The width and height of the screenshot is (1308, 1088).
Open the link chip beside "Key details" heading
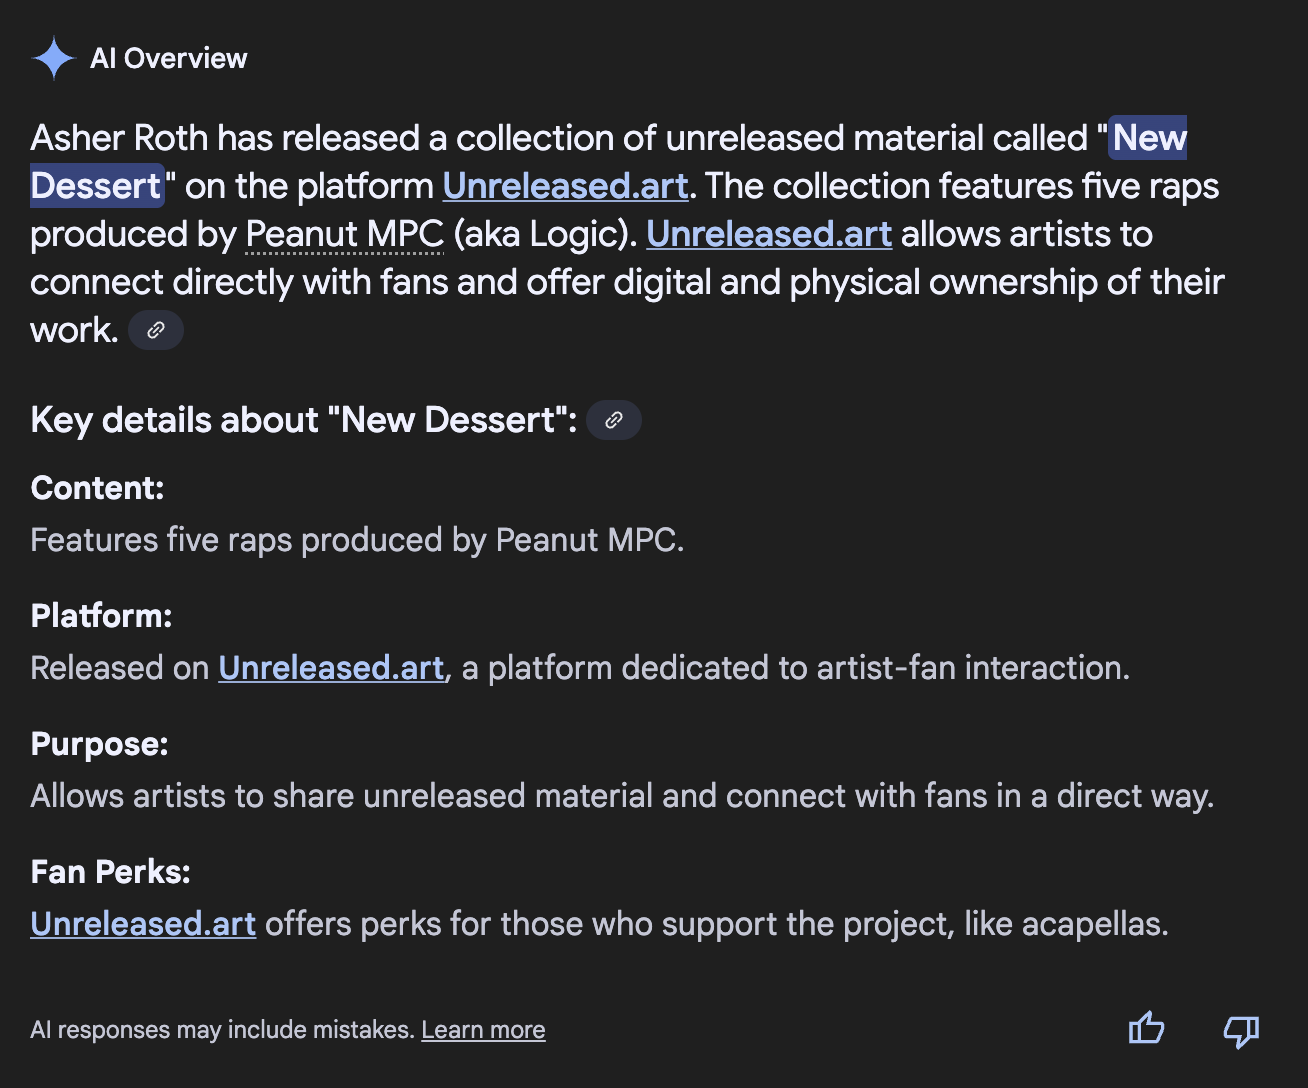614,420
